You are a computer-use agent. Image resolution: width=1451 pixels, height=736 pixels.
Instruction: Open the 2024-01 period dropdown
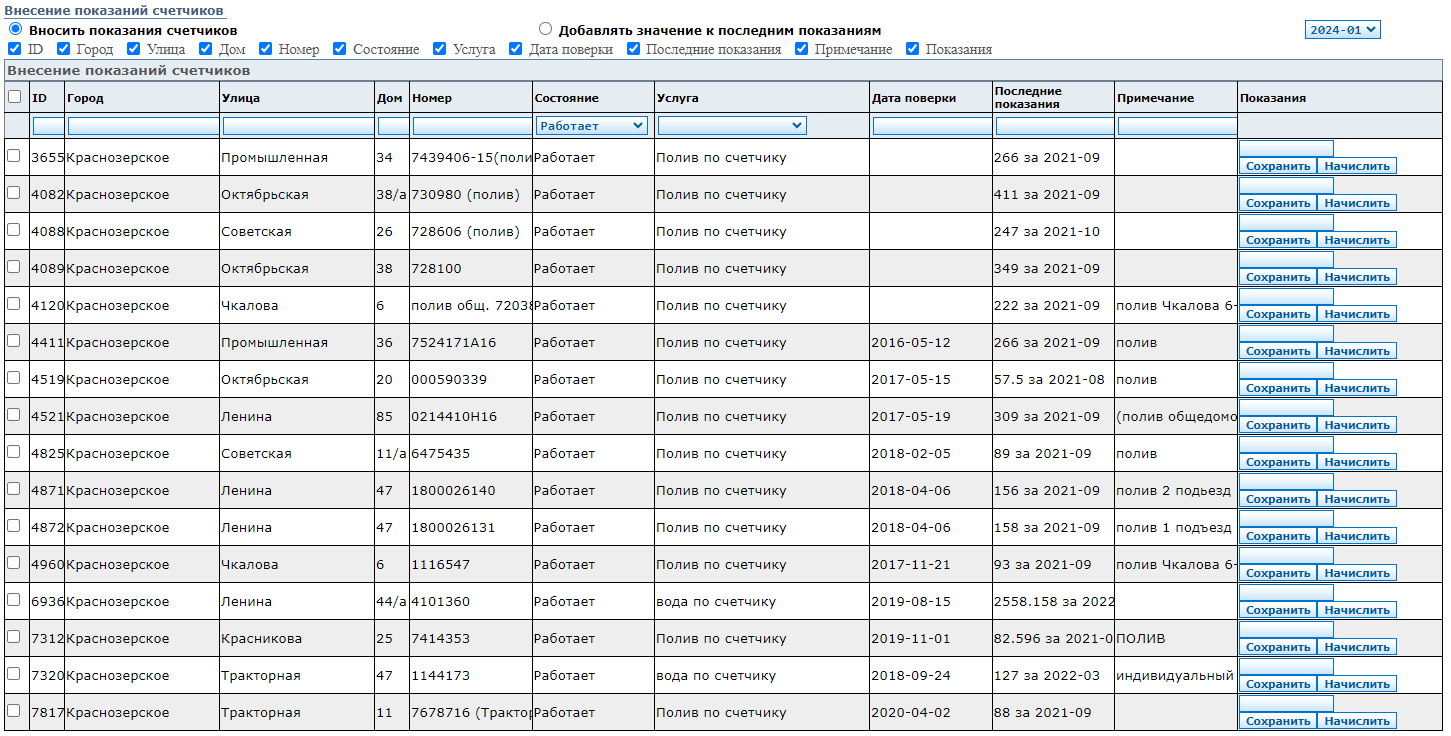1342,30
